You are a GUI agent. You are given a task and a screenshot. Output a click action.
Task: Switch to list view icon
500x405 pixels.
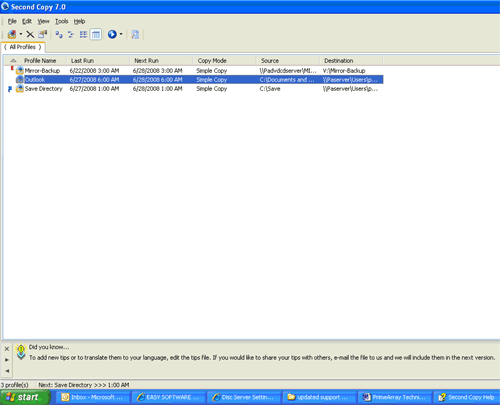(x=83, y=34)
